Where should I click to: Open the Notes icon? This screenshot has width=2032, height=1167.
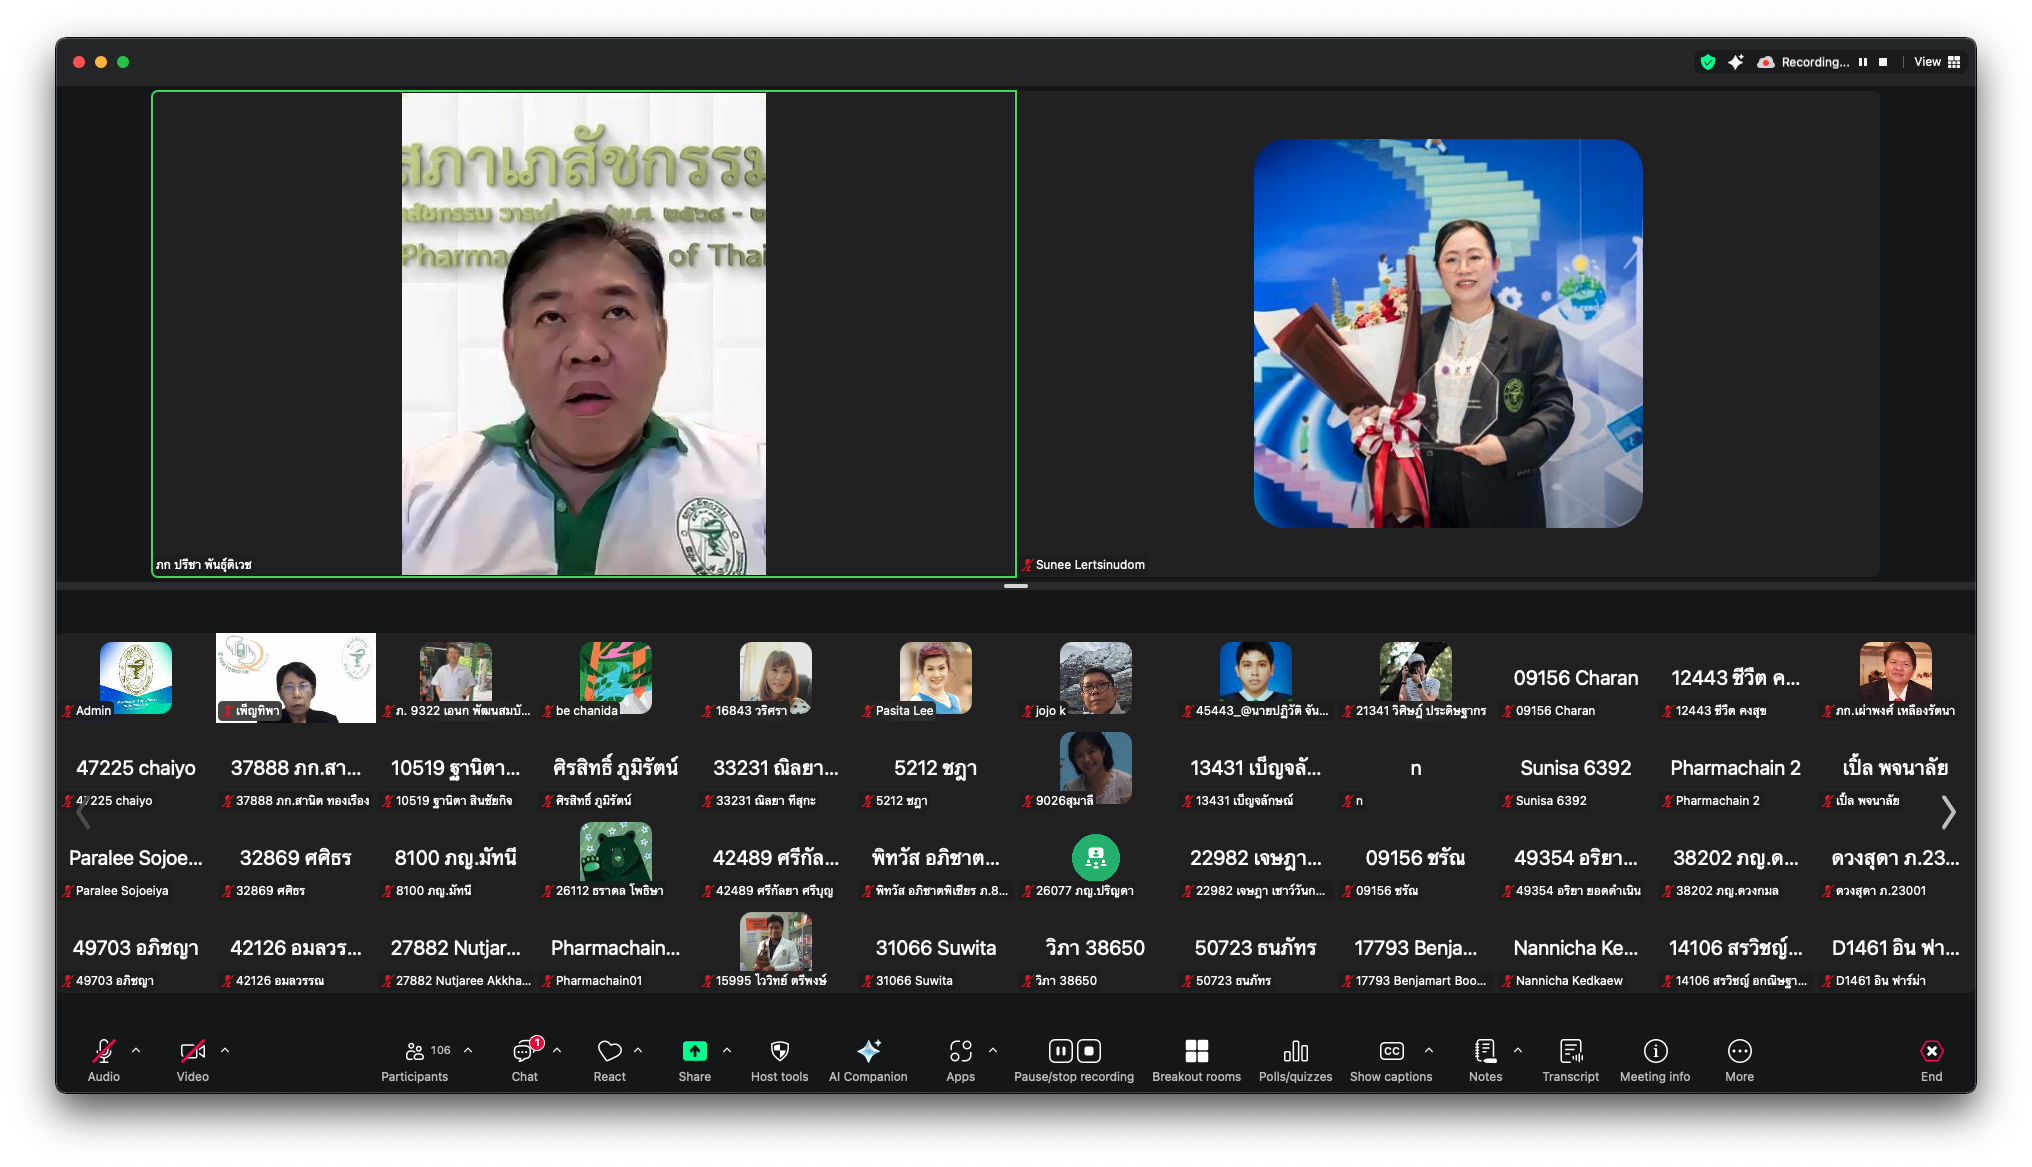click(1485, 1051)
